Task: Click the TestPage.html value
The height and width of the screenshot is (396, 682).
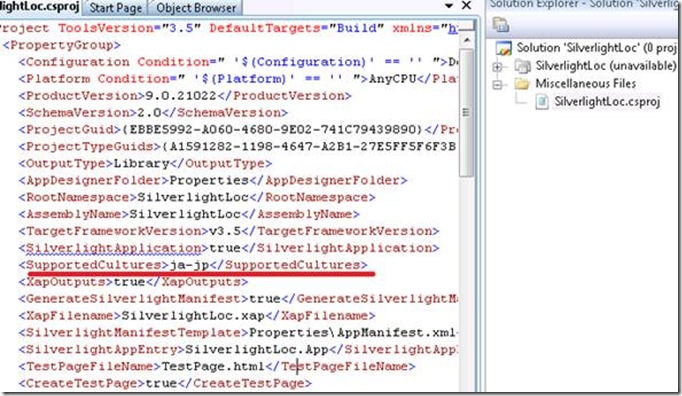Action: point(213,367)
